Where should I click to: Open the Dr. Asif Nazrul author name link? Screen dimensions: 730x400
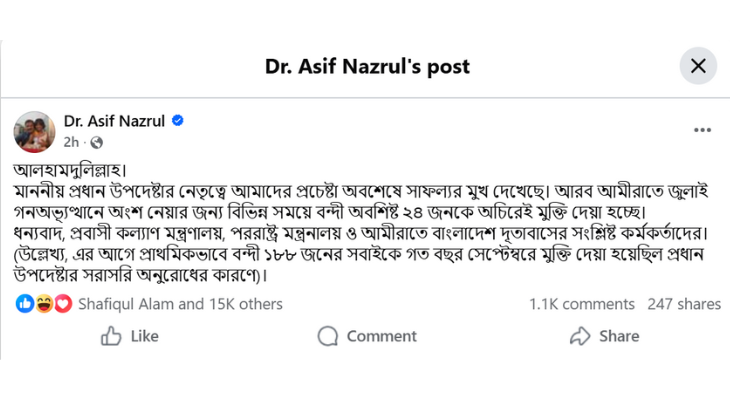(115, 121)
